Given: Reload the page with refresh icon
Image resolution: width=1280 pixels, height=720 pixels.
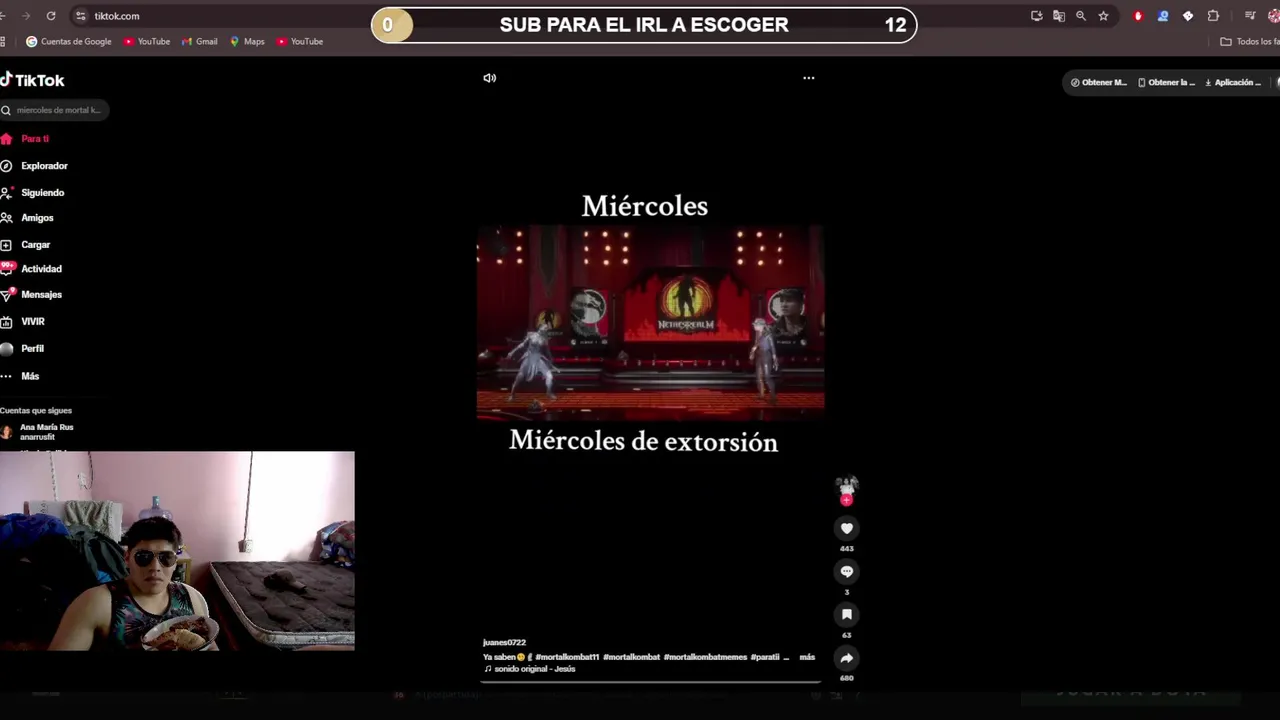Looking at the screenshot, I should click(x=51, y=16).
